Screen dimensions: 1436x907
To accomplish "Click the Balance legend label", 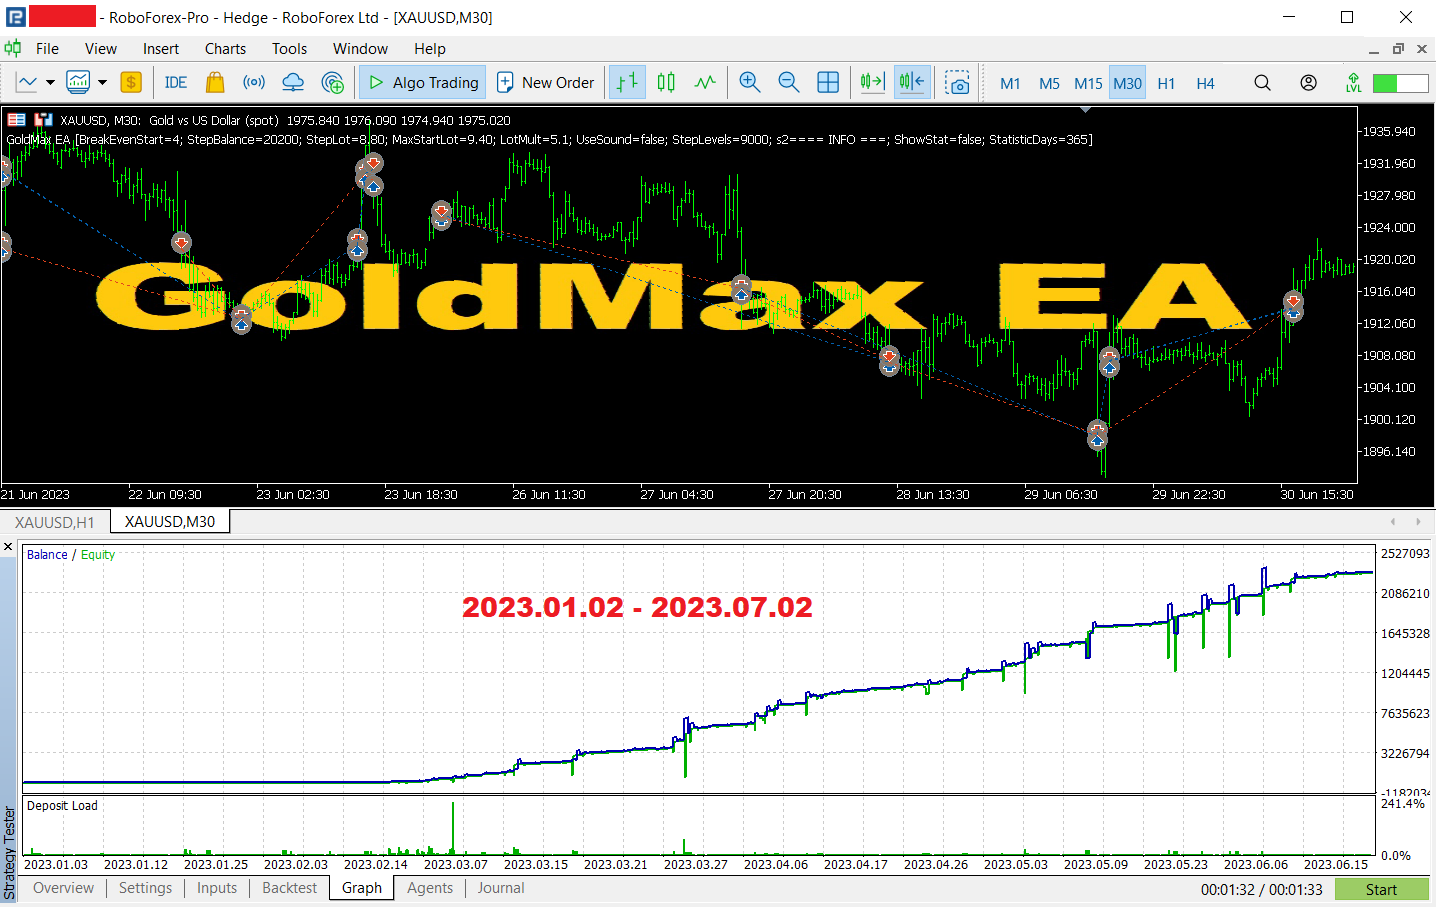I will point(47,555).
